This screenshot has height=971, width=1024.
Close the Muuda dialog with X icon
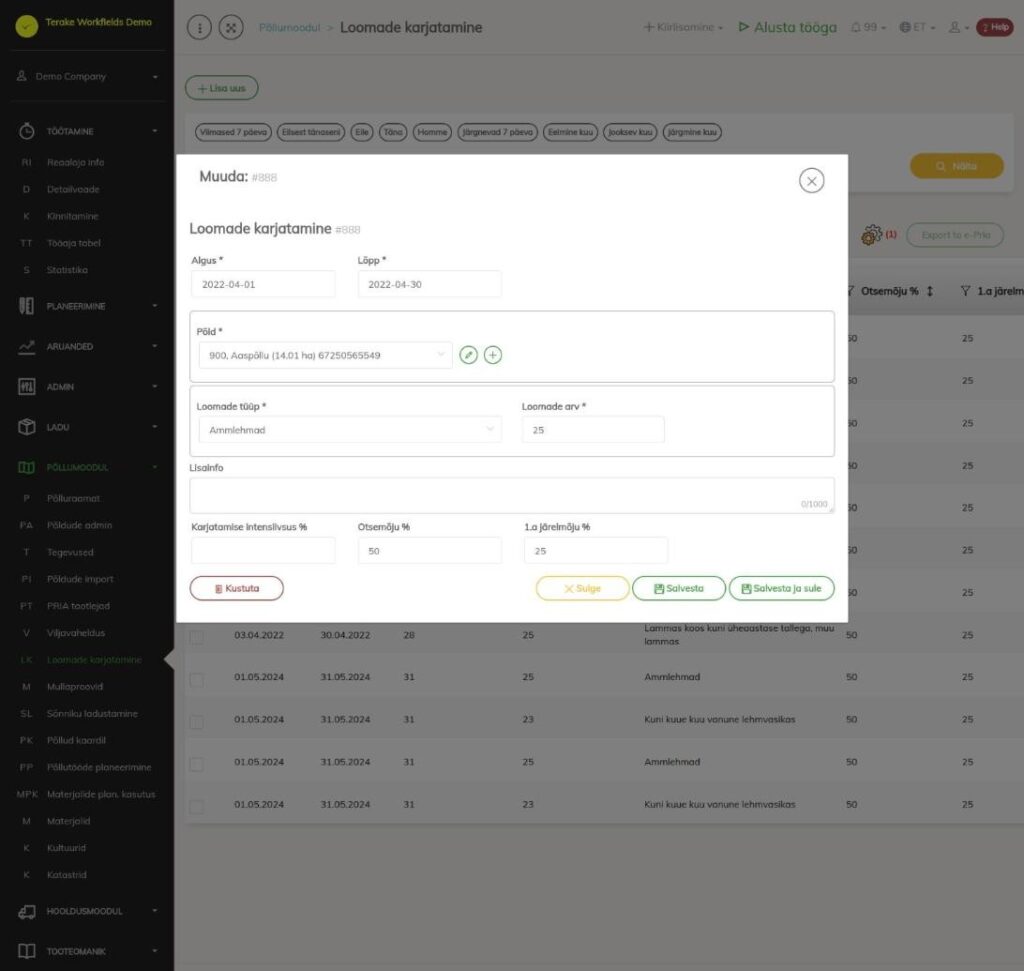811,181
